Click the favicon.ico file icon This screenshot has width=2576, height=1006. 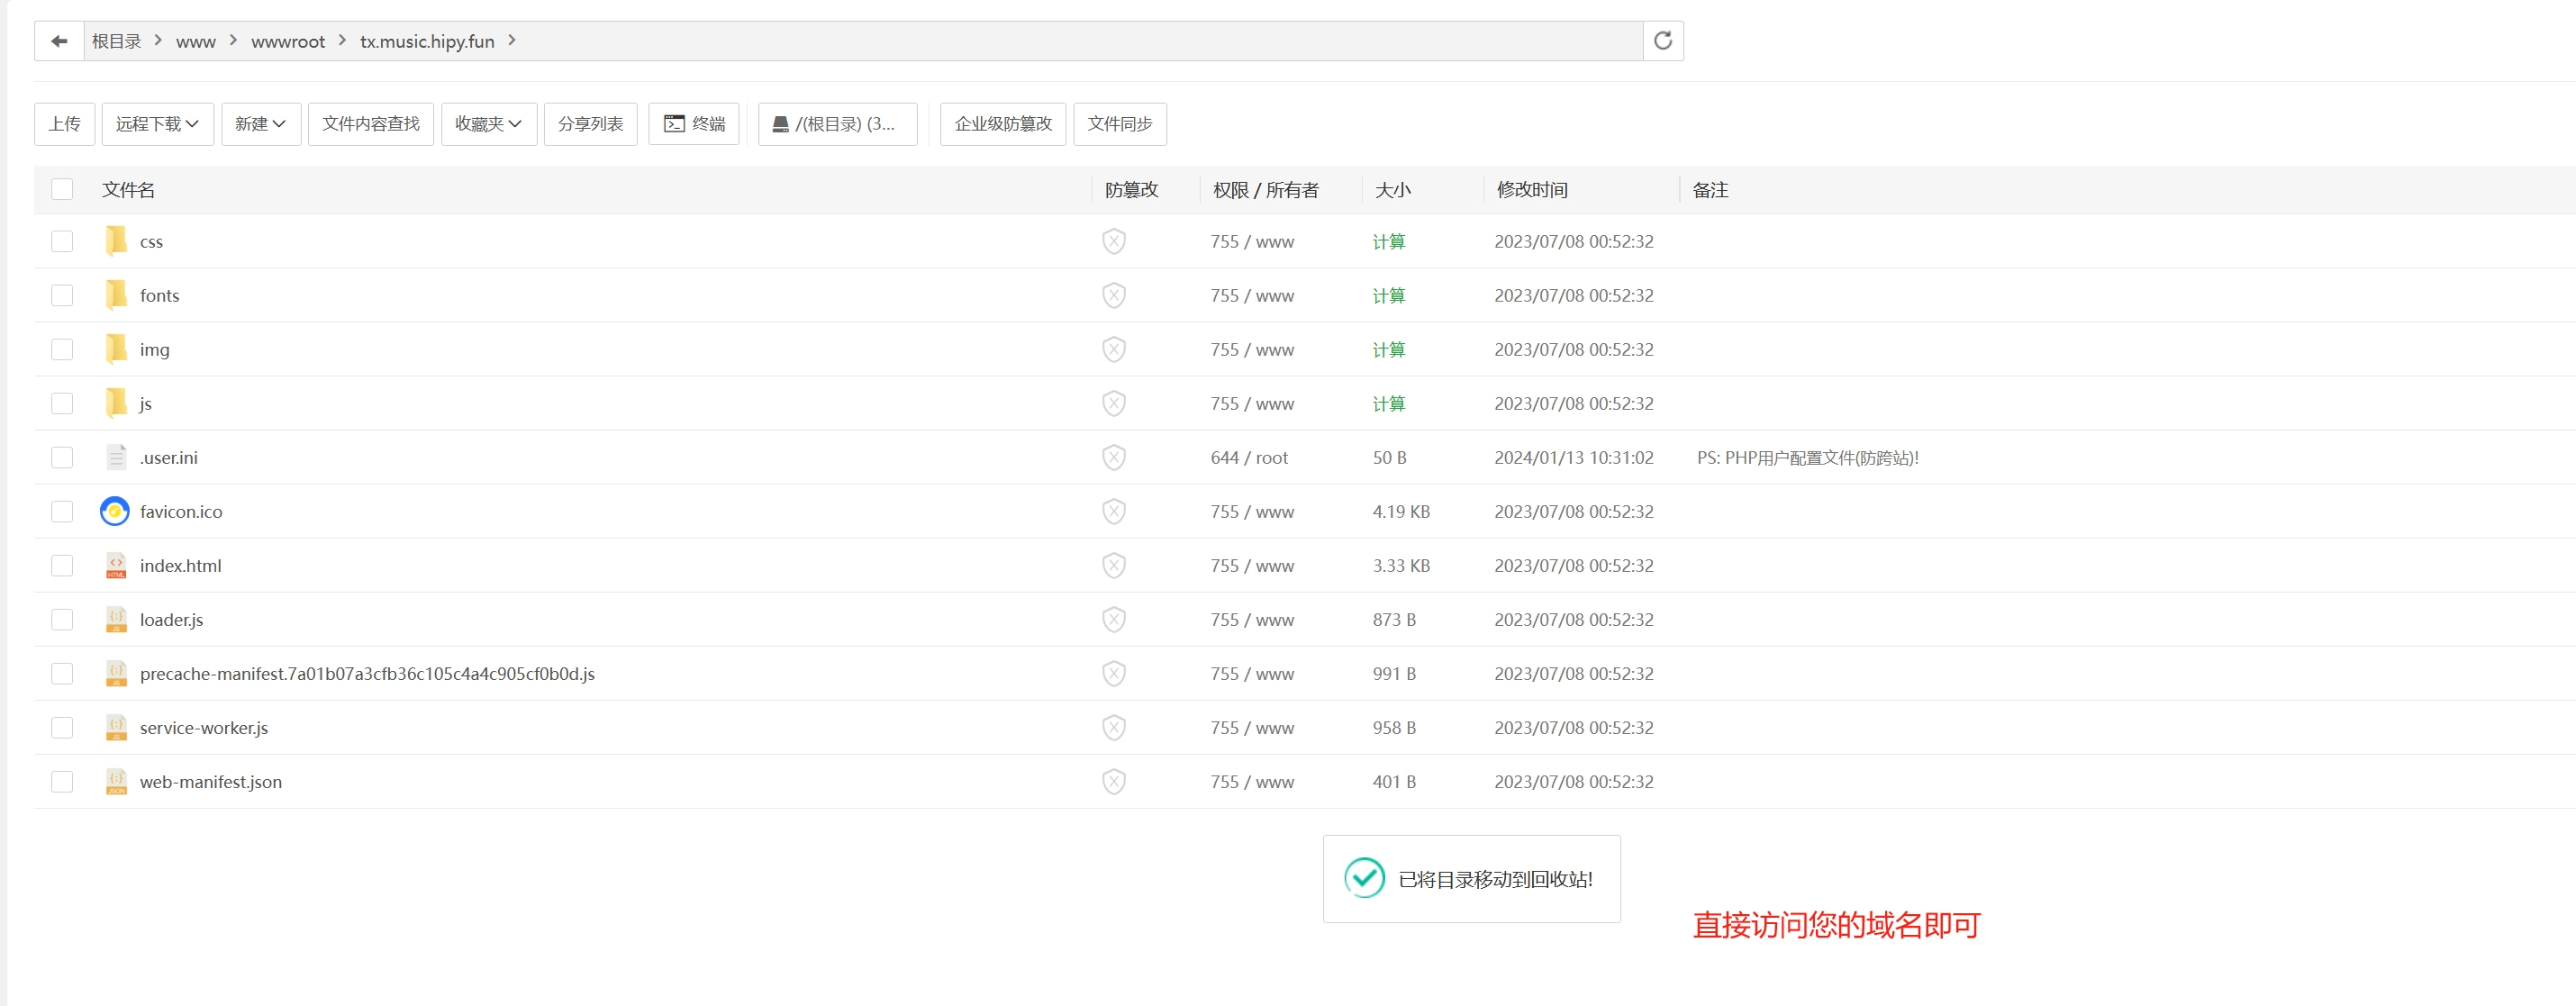[x=115, y=511]
